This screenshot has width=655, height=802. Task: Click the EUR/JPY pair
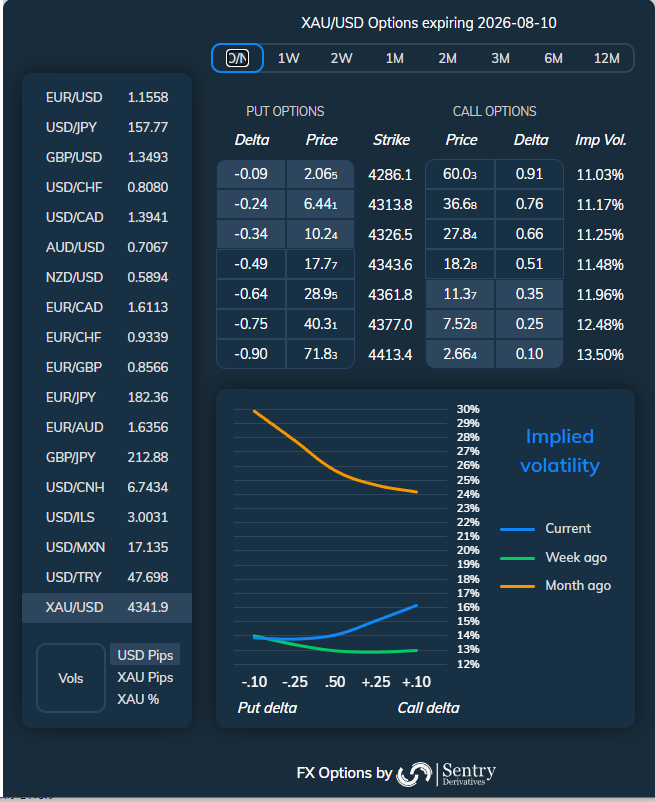point(107,397)
